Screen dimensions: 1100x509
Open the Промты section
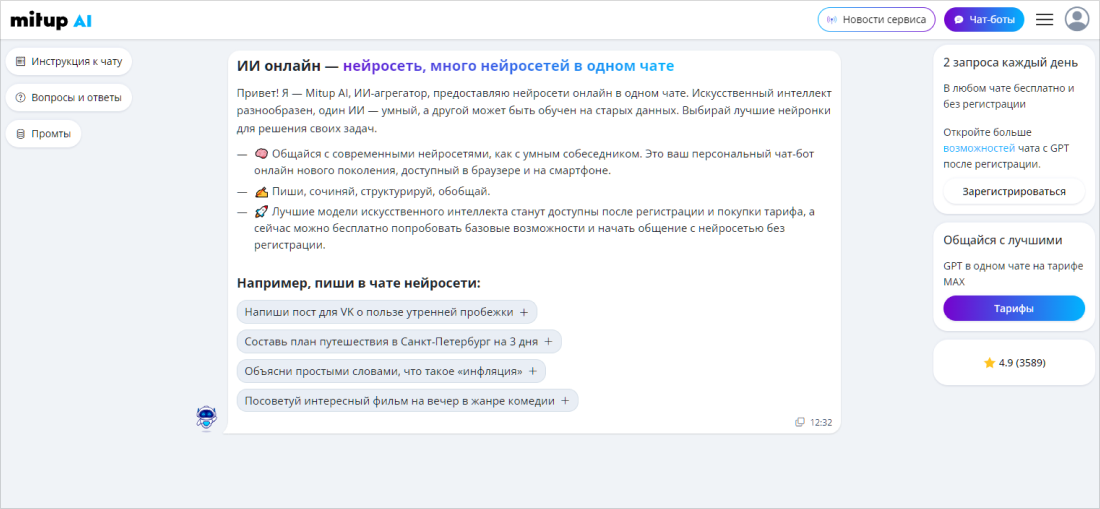(x=44, y=134)
